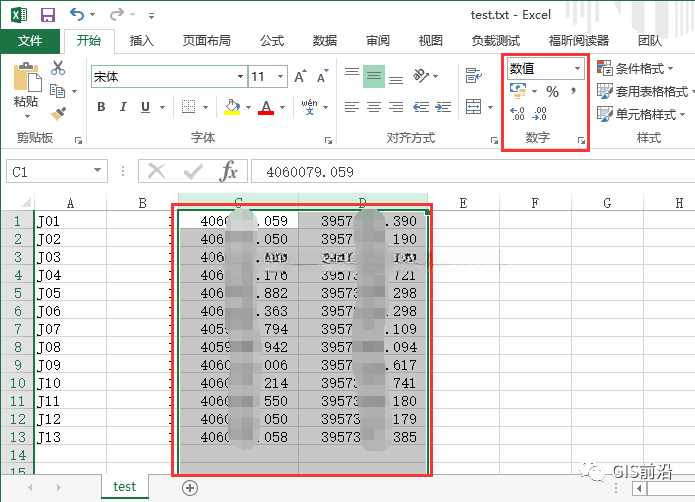Cut selection with the scissors icon

(x=58, y=68)
